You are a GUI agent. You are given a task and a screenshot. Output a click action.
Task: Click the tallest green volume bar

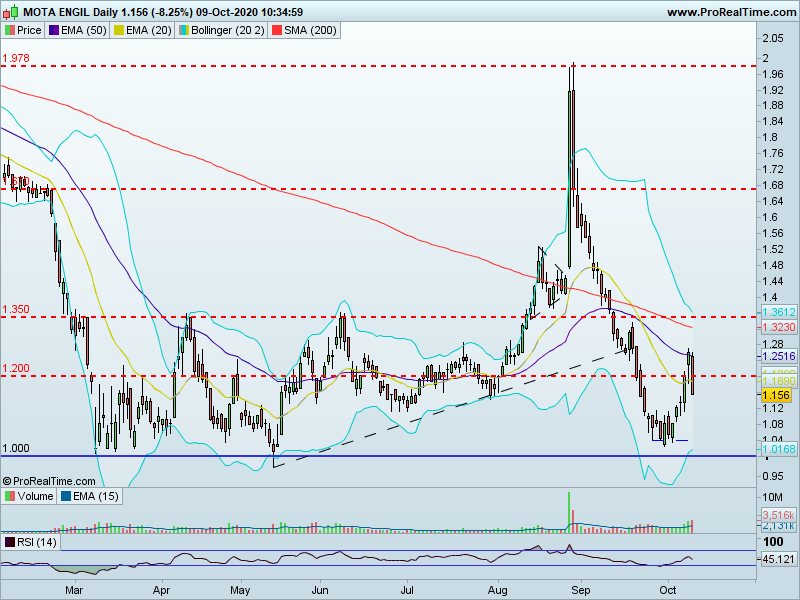(569, 513)
